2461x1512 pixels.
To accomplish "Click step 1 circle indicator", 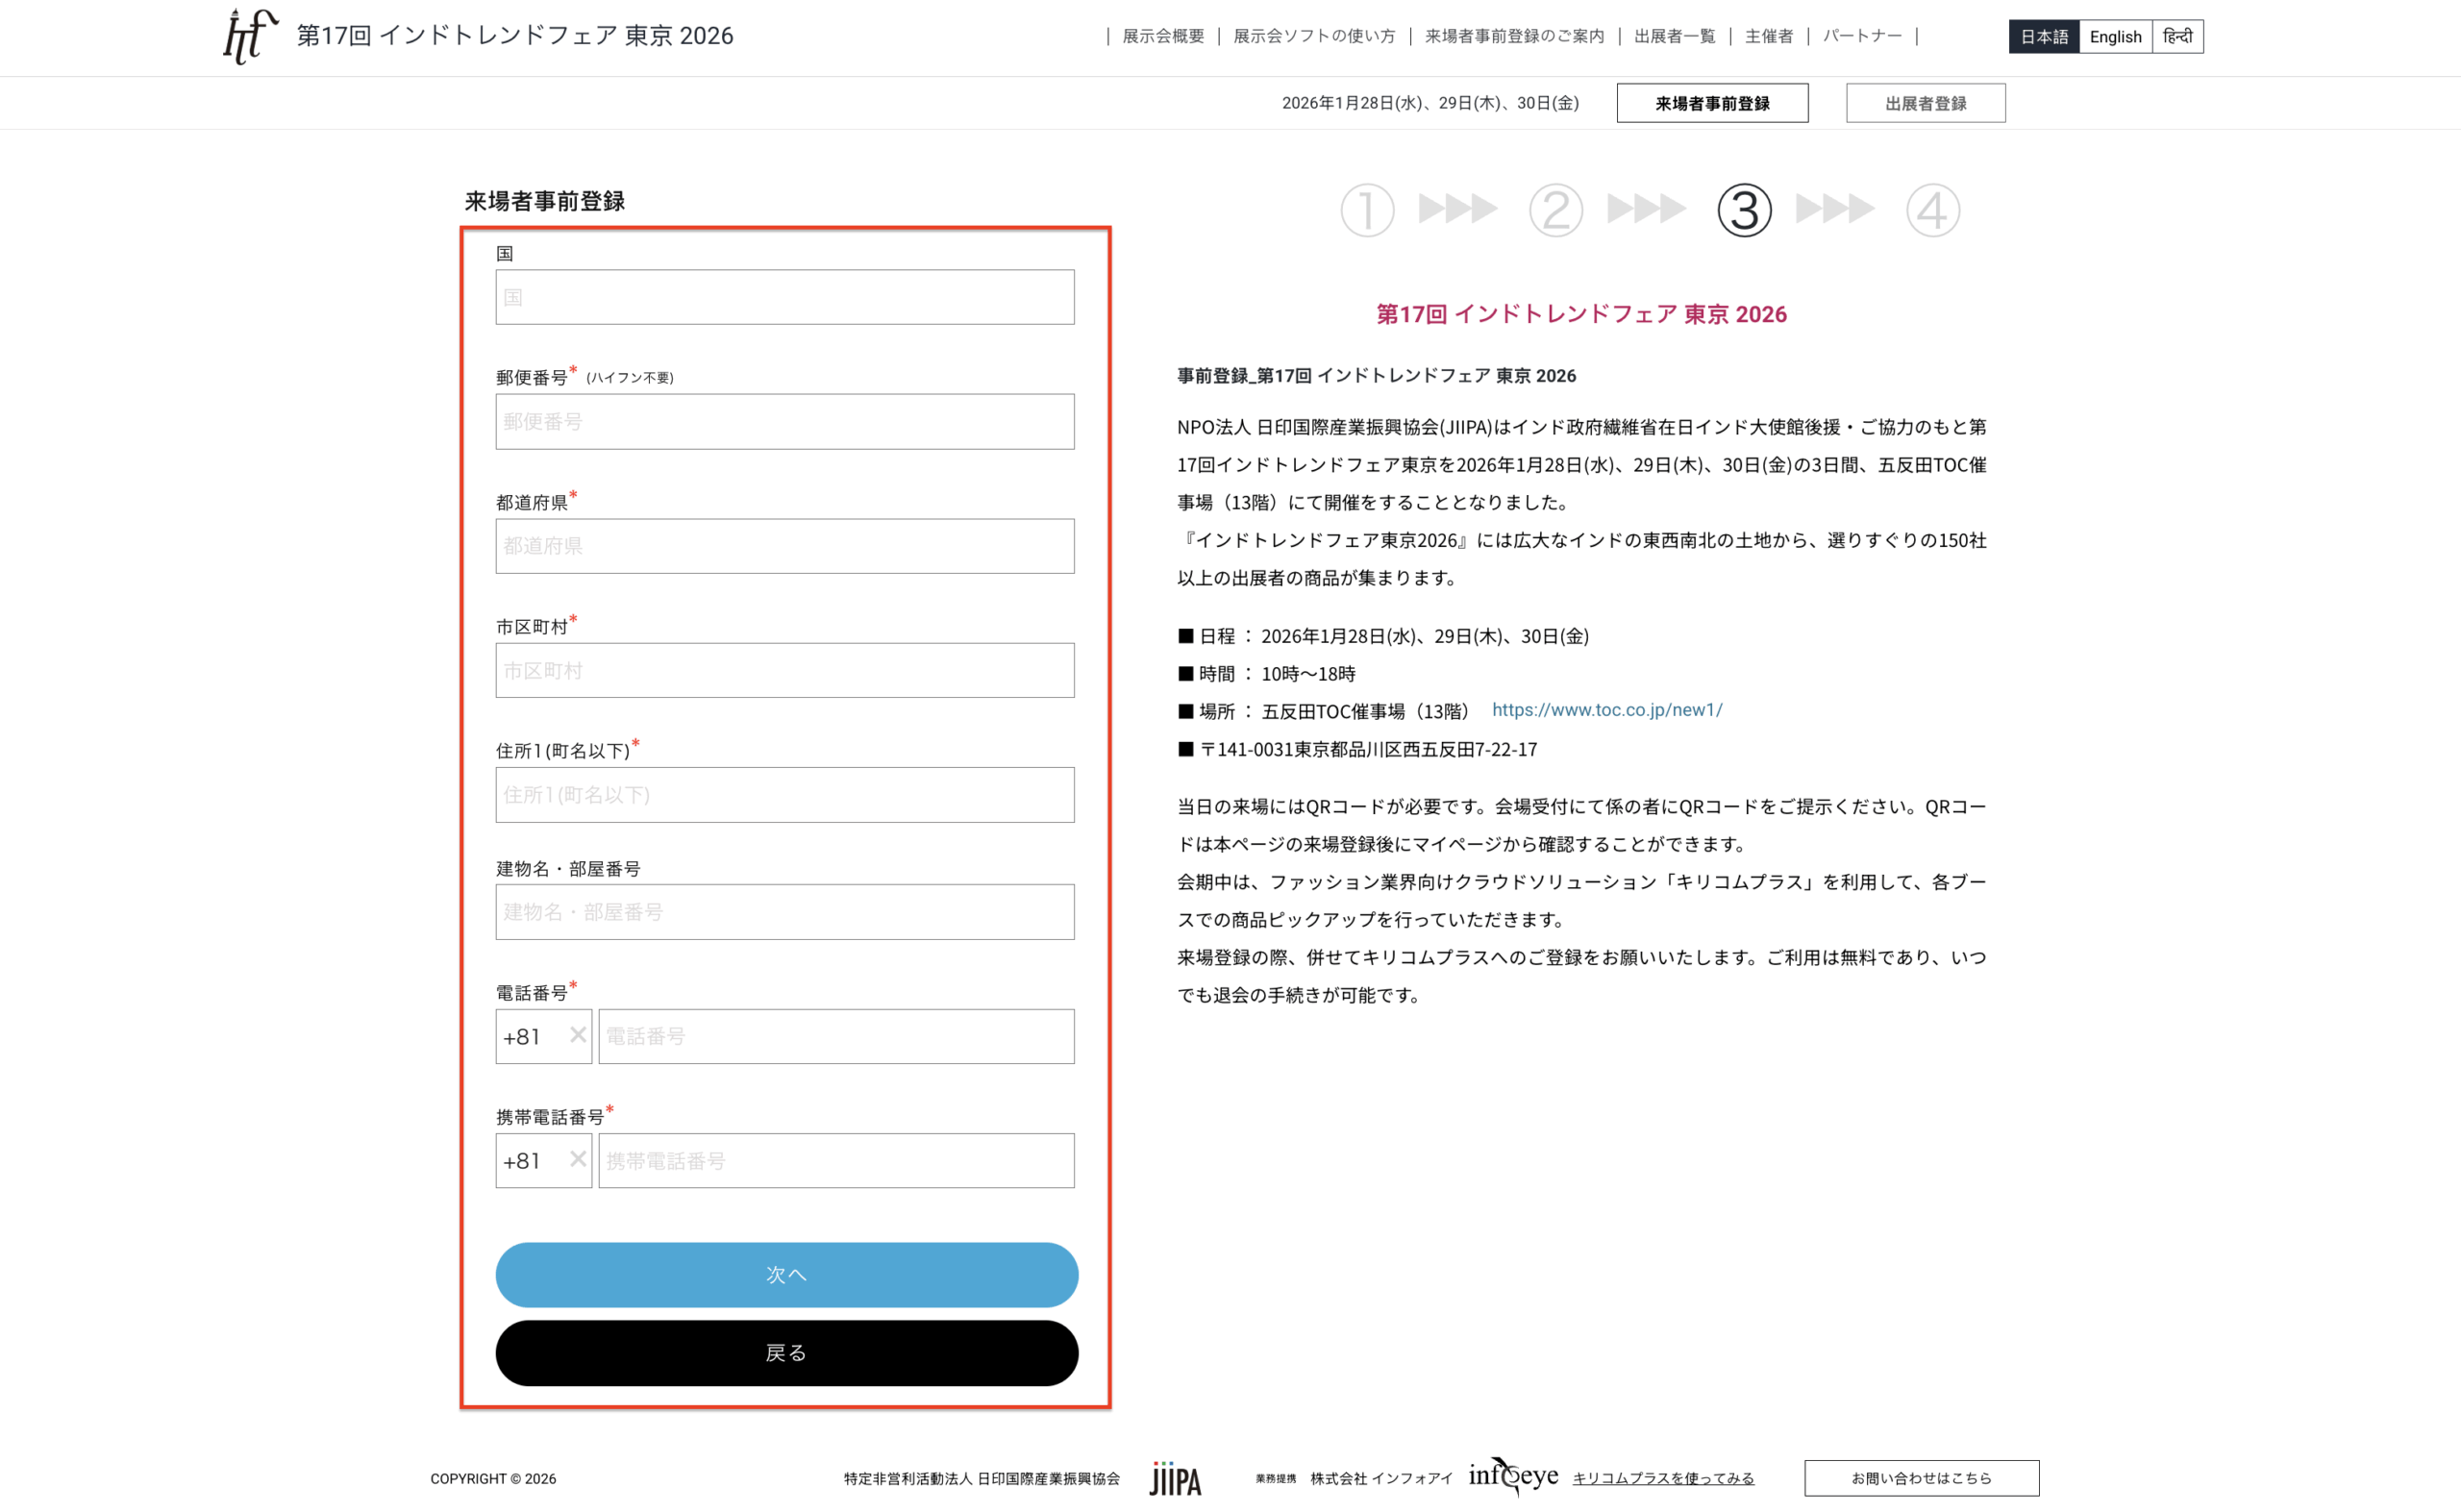I will (x=1366, y=210).
